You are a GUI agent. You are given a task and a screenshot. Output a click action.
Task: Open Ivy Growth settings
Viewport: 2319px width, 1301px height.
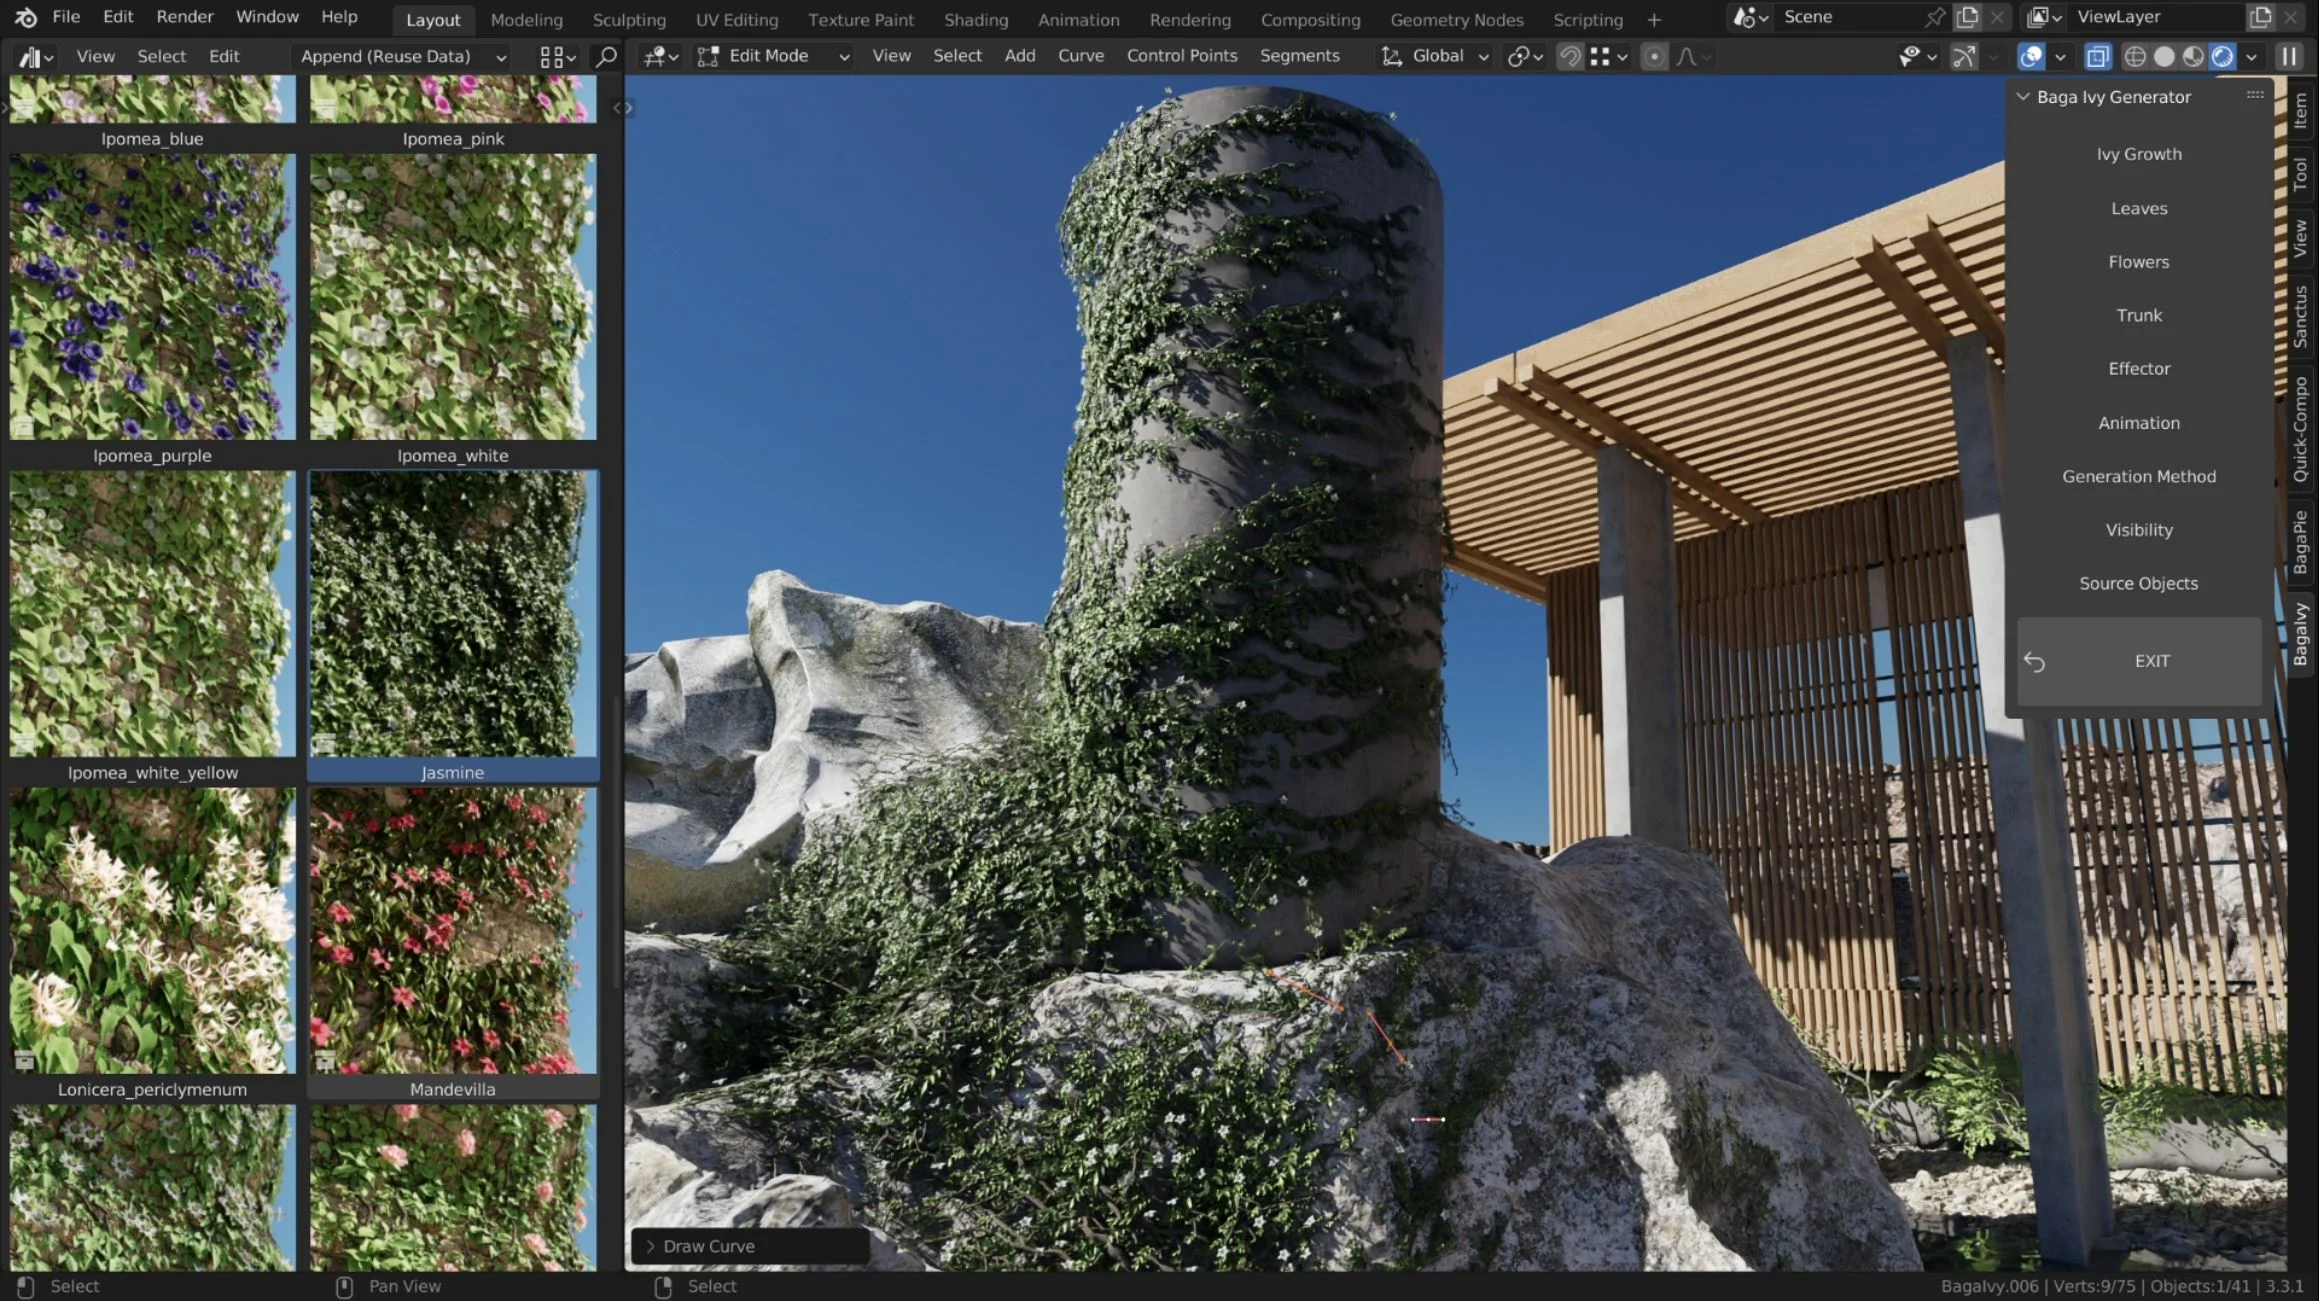click(x=2138, y=154)
